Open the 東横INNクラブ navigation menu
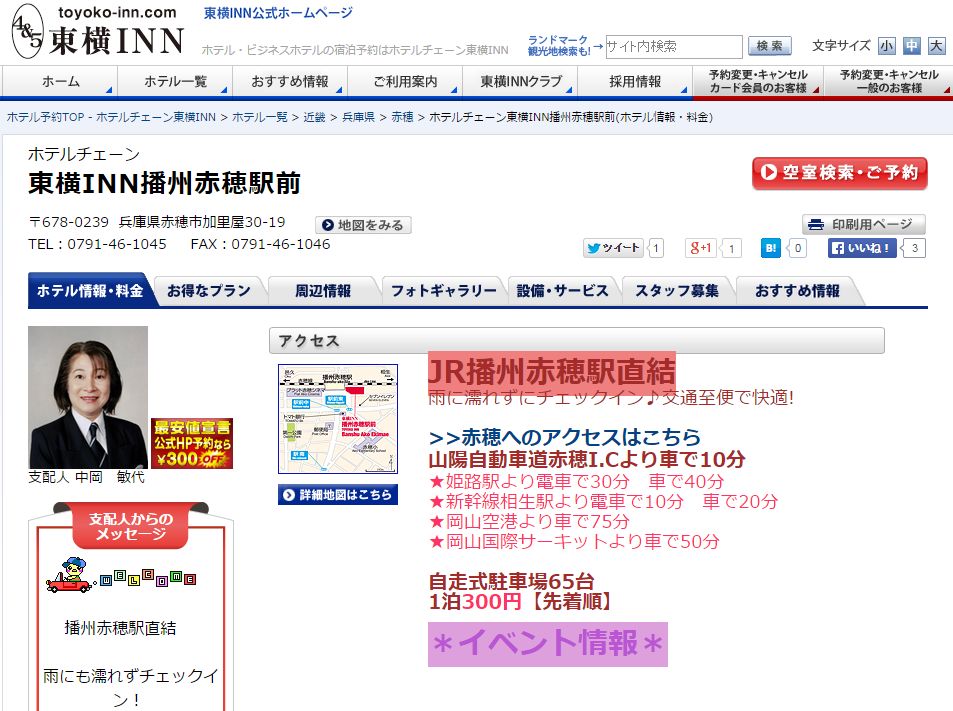Image resolution: width=953 pixels, height=711 pixels. coord(520,81)
